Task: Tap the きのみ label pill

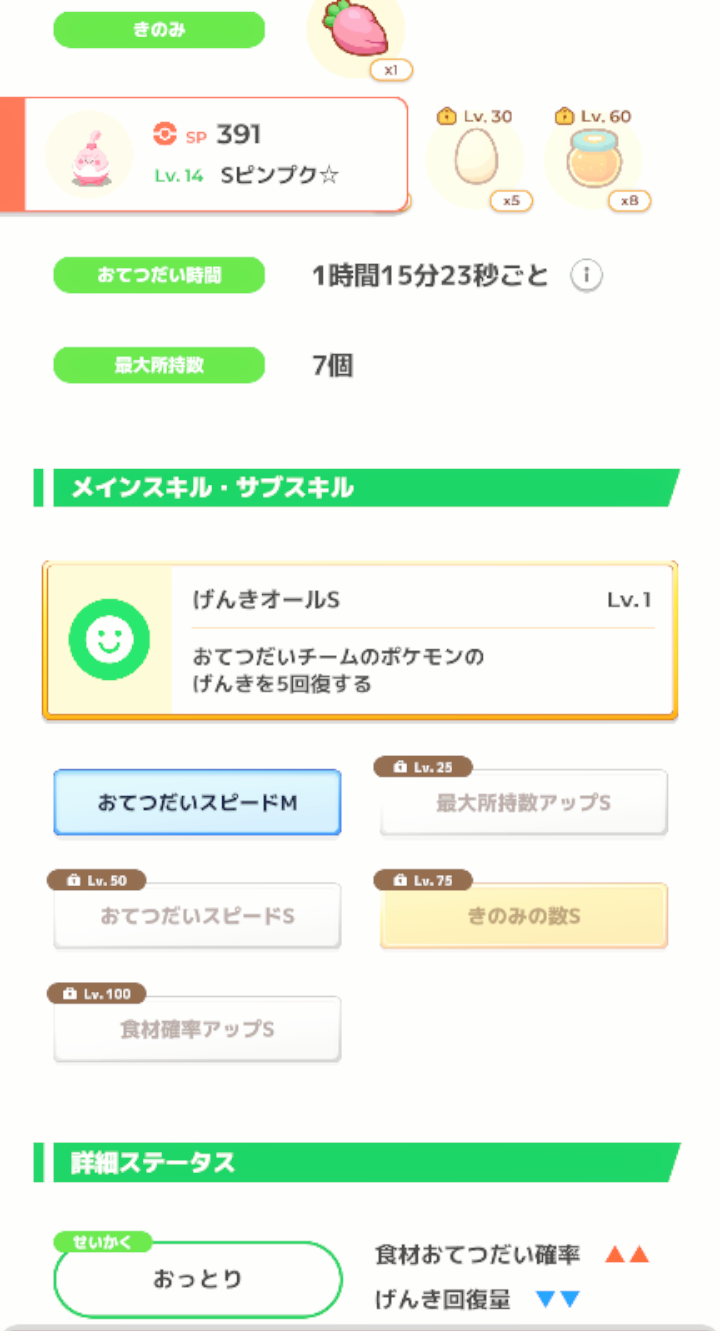Action: tap(159, 30)
